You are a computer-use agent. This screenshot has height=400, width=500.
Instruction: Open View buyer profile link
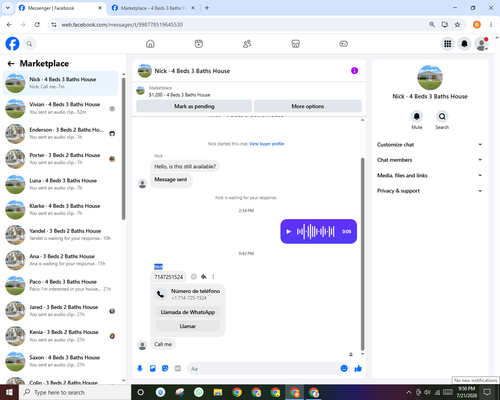[267, 144]
